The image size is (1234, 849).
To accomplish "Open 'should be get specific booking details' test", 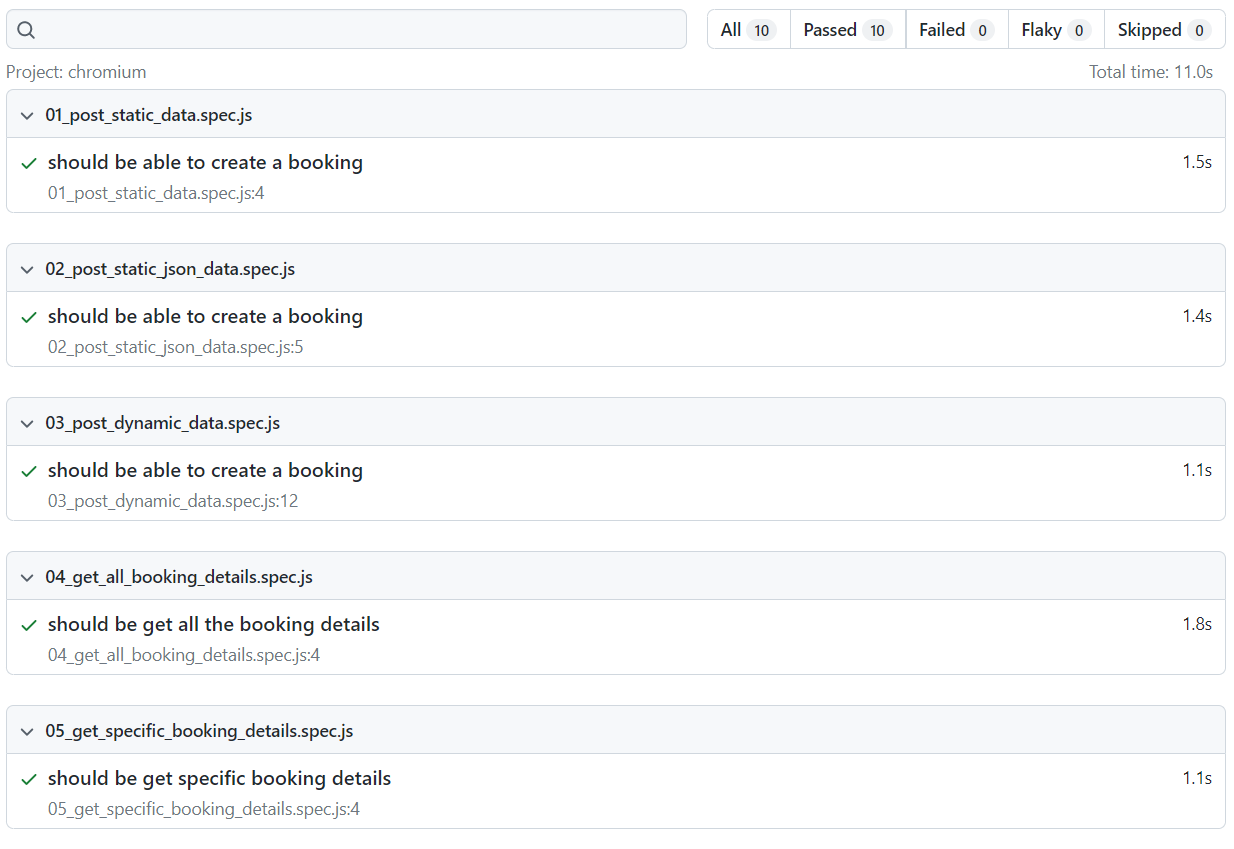I will click(219, 779).
